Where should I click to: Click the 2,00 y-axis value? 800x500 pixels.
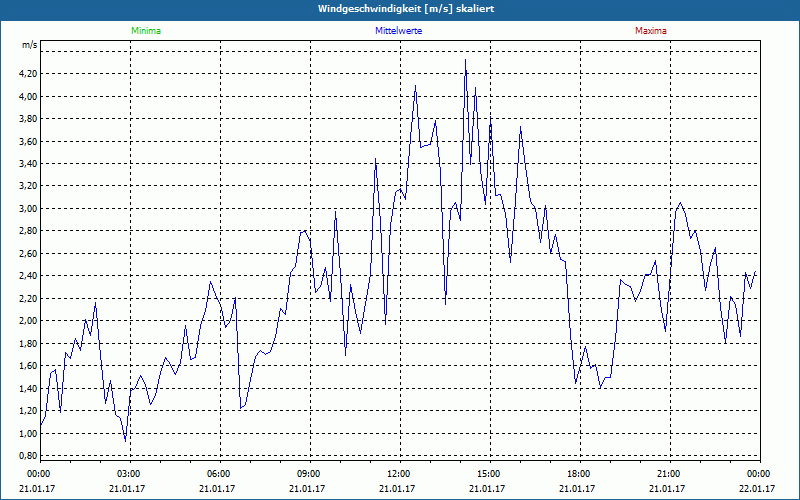[x=28, y=321]
